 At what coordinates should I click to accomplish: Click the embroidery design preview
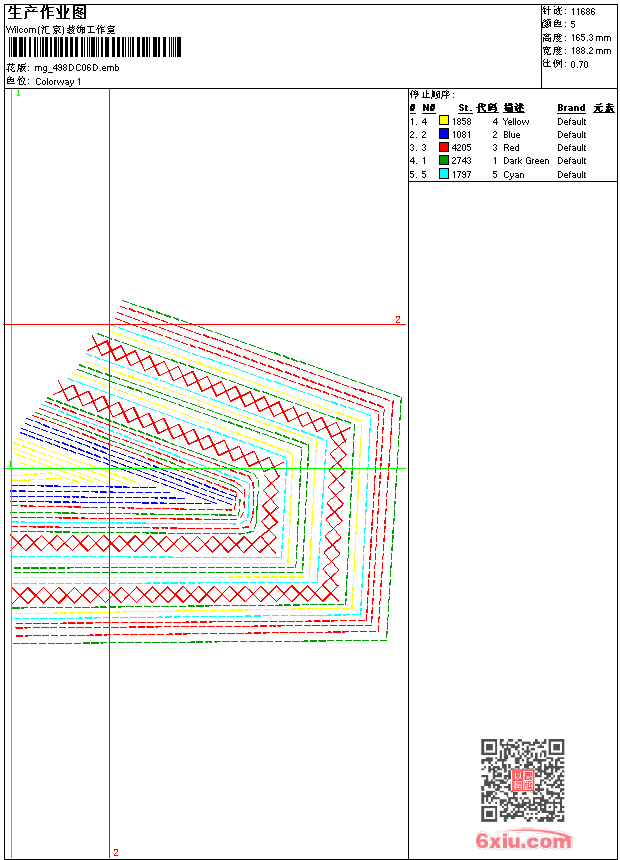(x=206, y=472)
